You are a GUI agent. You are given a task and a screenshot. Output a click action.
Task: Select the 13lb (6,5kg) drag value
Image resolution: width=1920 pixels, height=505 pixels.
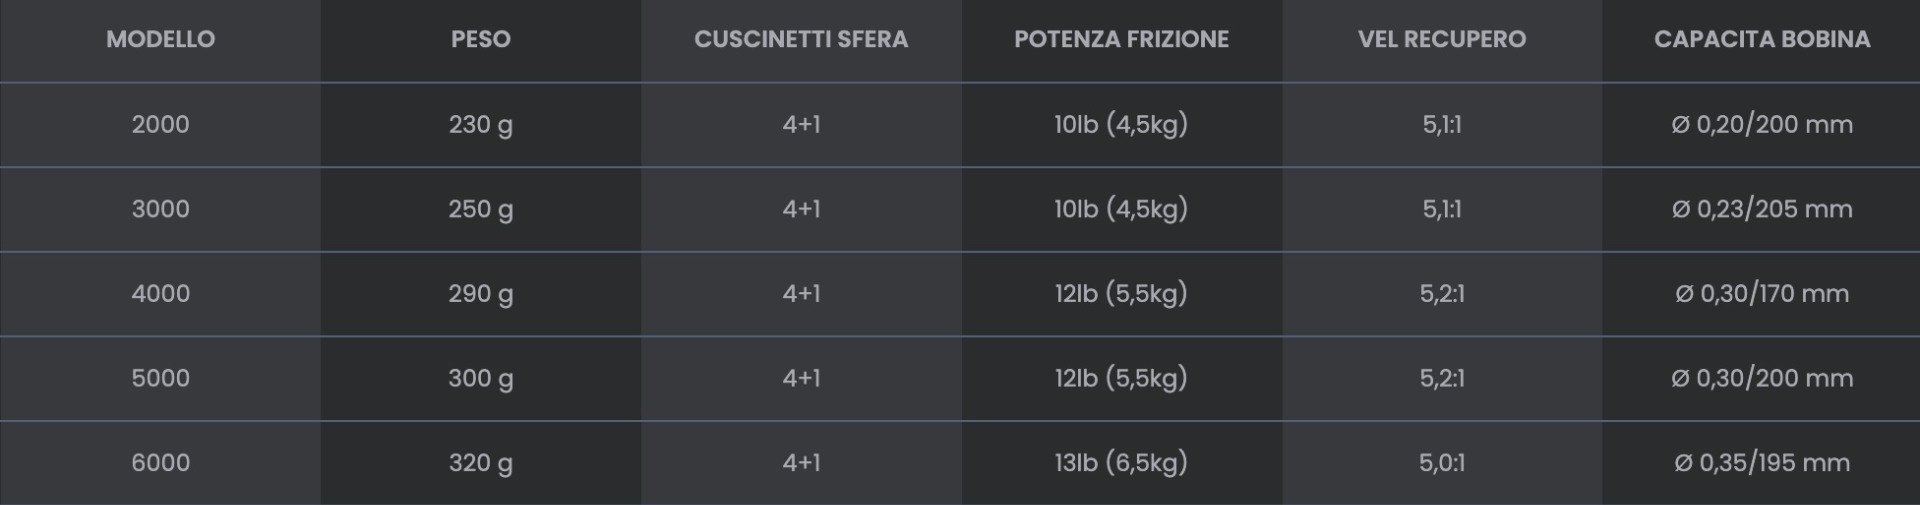1121,462
